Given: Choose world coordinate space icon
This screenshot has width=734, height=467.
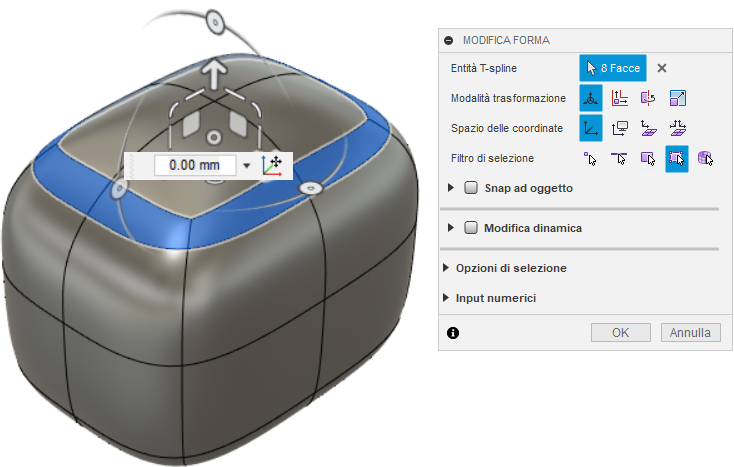Looking at the screenshot, I should tap(591, 128).
